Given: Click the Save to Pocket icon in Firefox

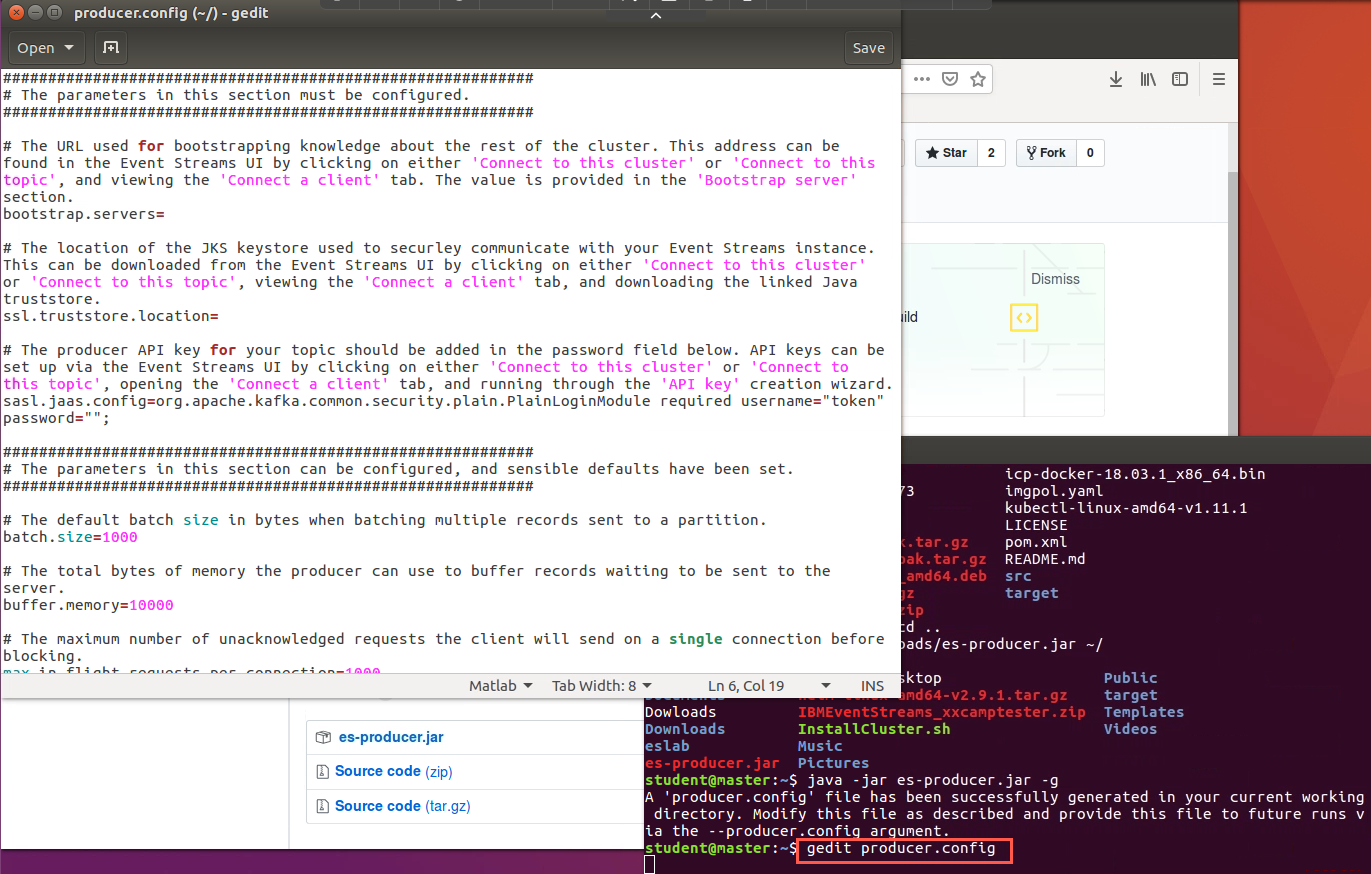Looking at the screenshot, I should (x=951, y=79).
